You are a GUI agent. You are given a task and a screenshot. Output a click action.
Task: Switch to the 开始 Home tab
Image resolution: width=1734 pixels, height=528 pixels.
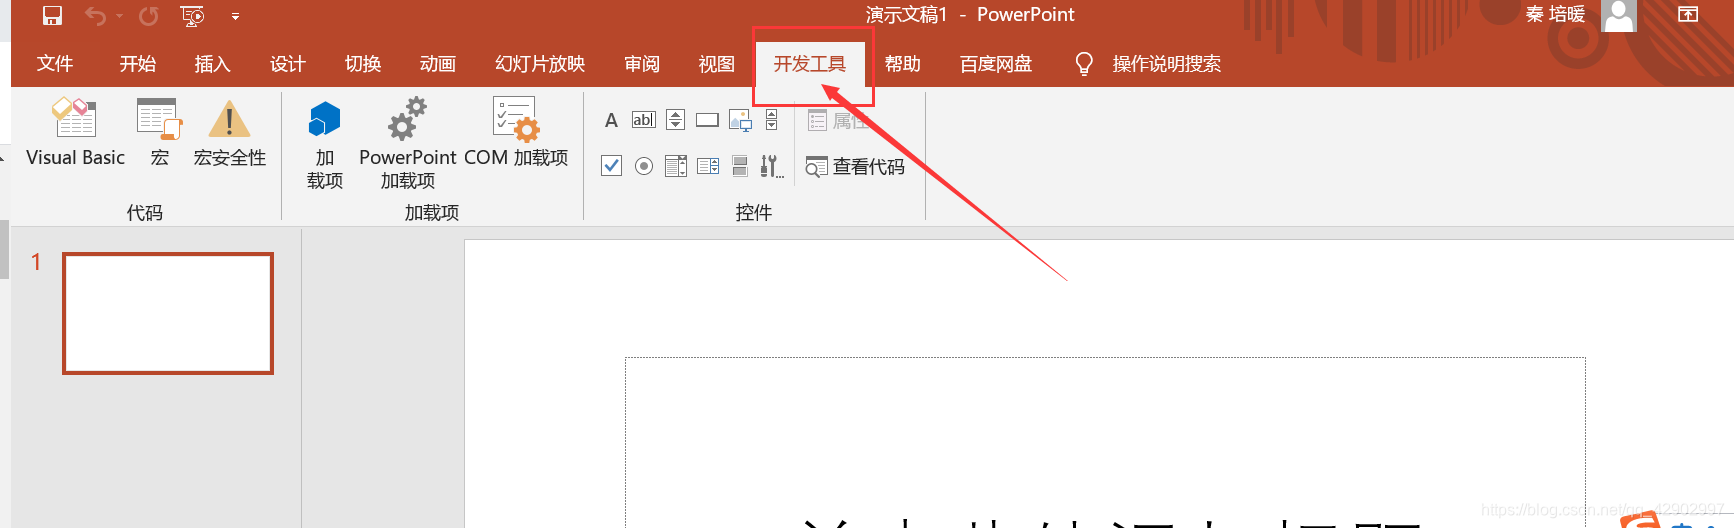click(138, 64)
